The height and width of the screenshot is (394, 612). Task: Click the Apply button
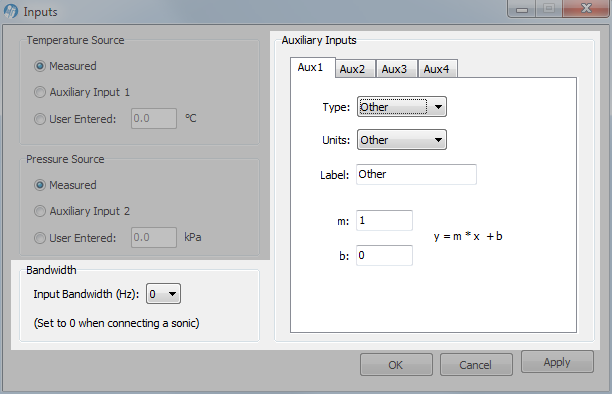(557, 362)
